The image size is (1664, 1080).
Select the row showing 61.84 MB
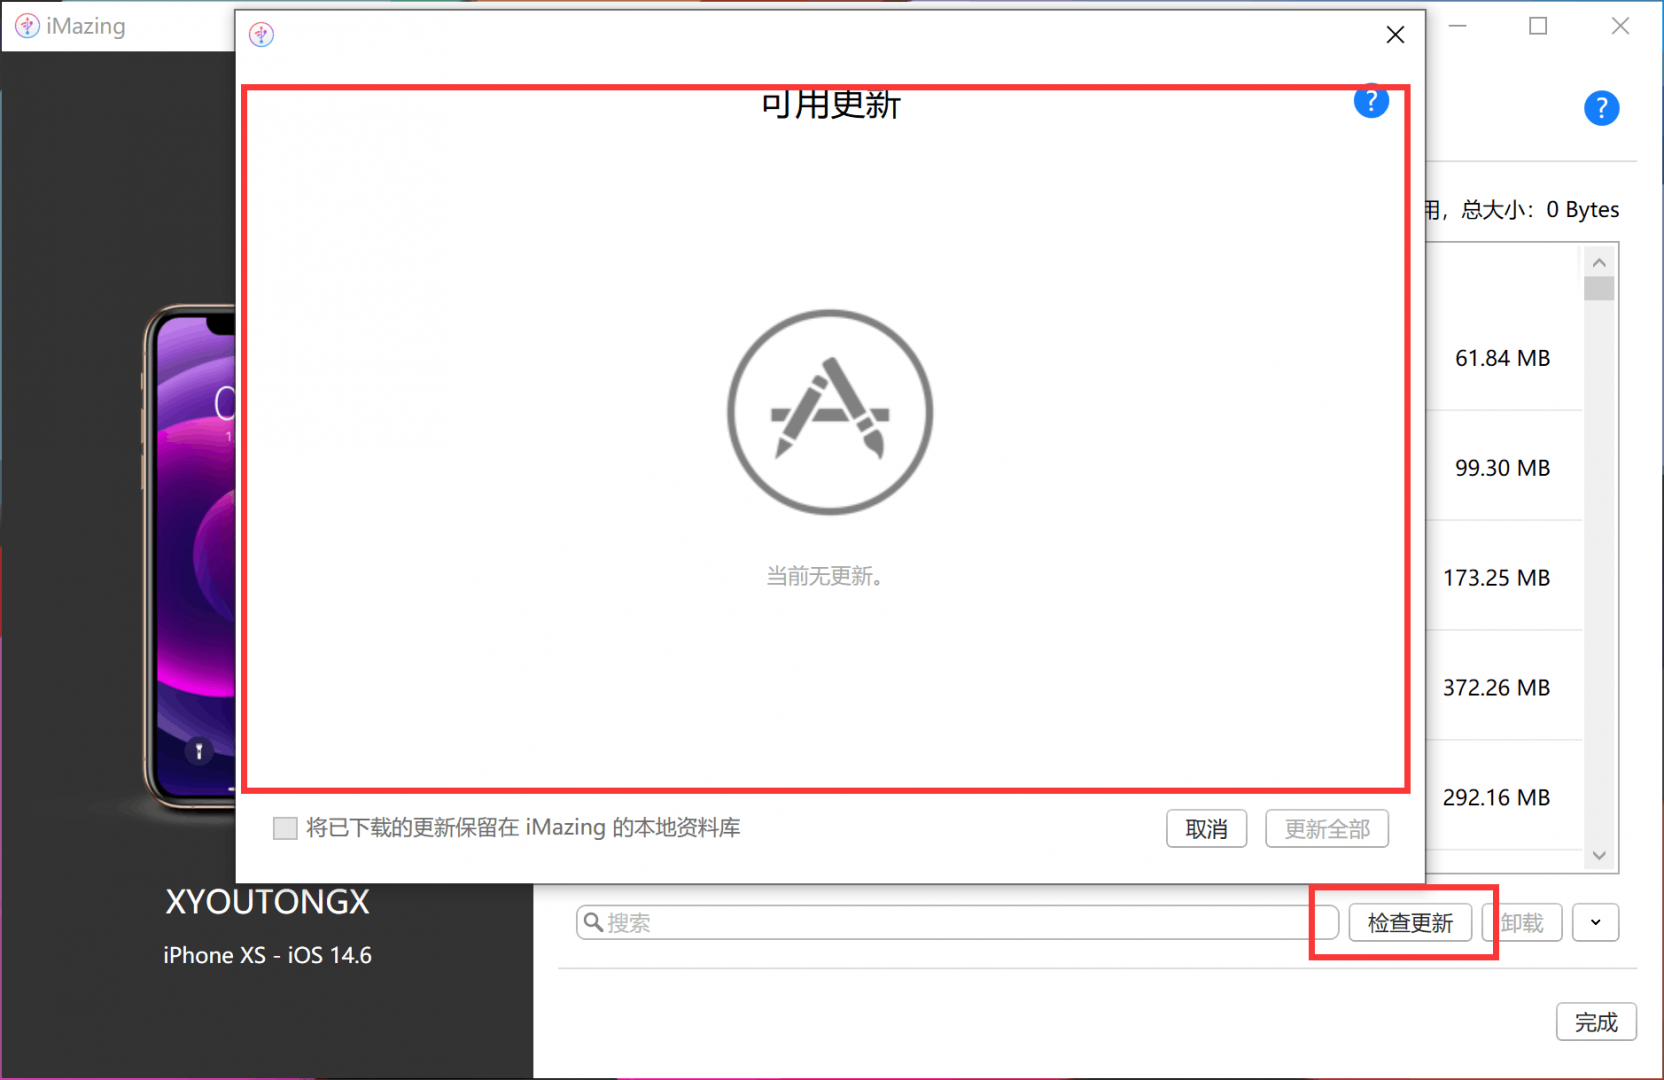1502,358
